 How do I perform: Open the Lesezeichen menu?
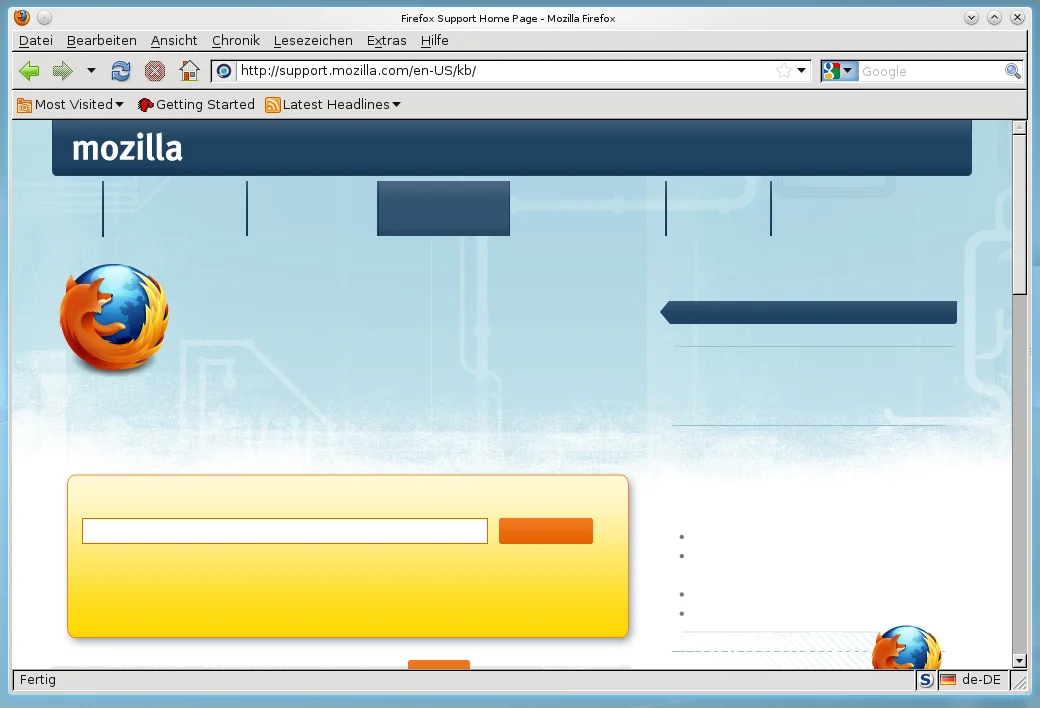tap(313, 40)
